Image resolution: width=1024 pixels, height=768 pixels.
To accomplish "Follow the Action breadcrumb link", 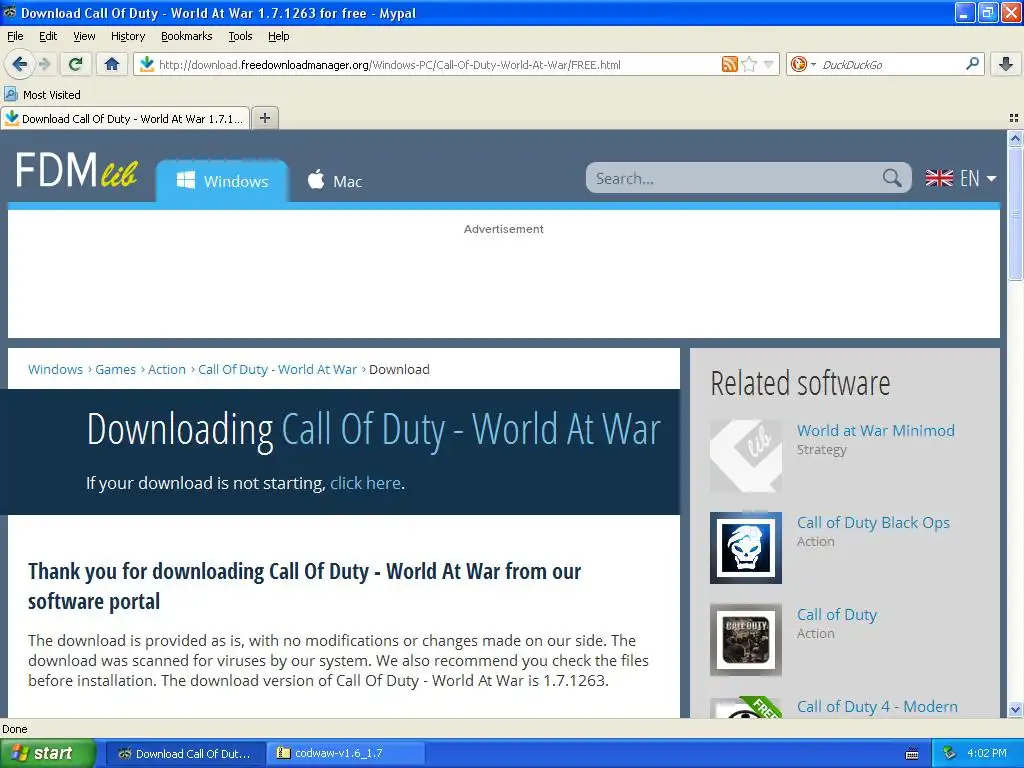I will pyautogui.click(x=167, y=369).
